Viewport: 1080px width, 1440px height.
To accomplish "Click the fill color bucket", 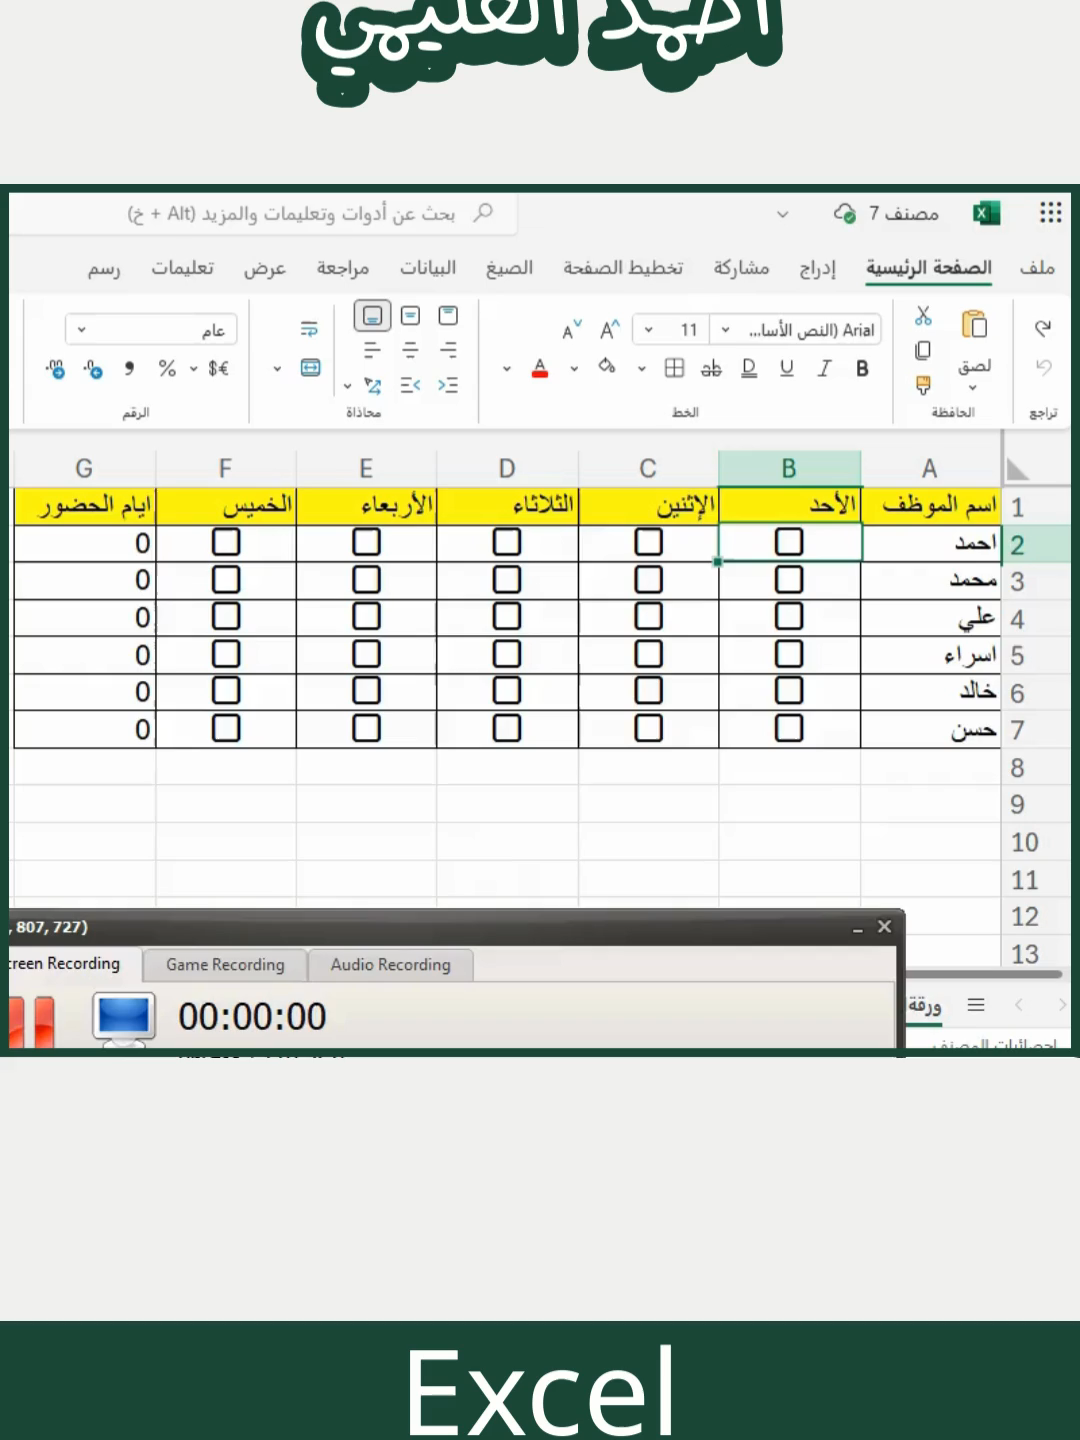I will pyautogui.click(x=606, y=367).
